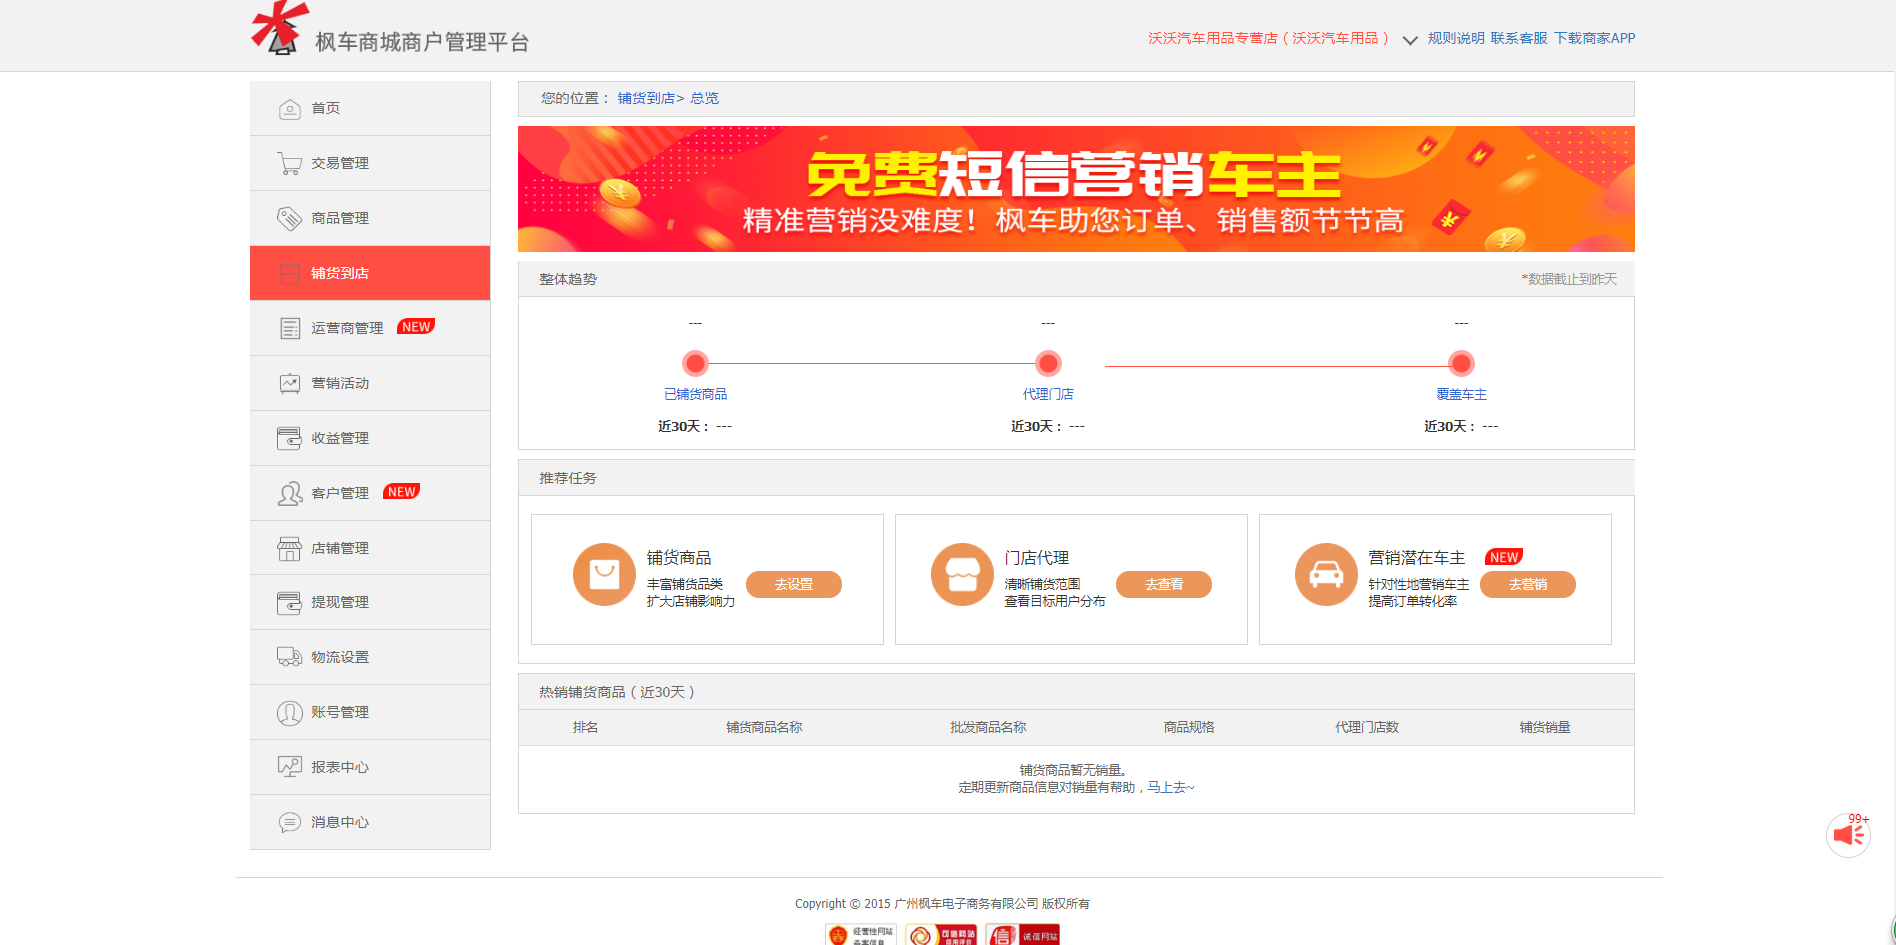Open 物流设置 via the truck icon
The image size is (1896, 945).
(x=290, y=656)
